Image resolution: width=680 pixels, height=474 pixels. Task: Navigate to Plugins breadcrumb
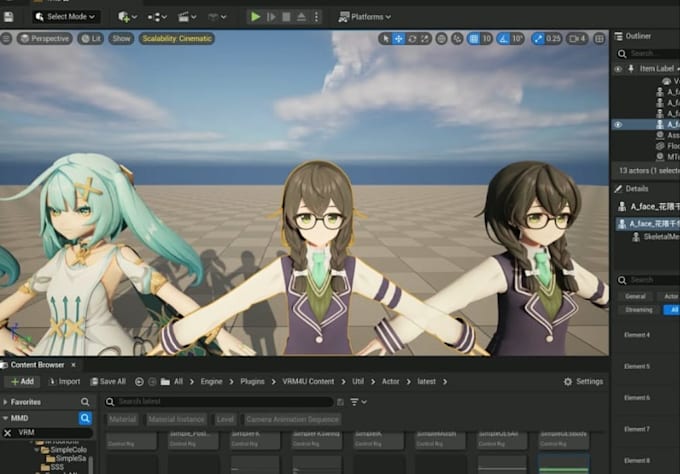[x=252, y=382]
